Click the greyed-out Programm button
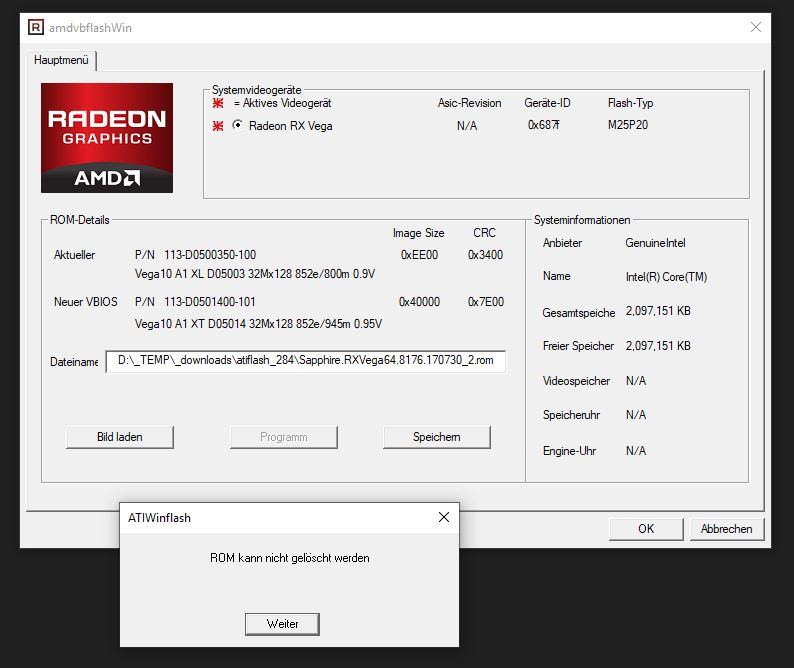The width and height of the screenshot is (794, 668). 284,437
